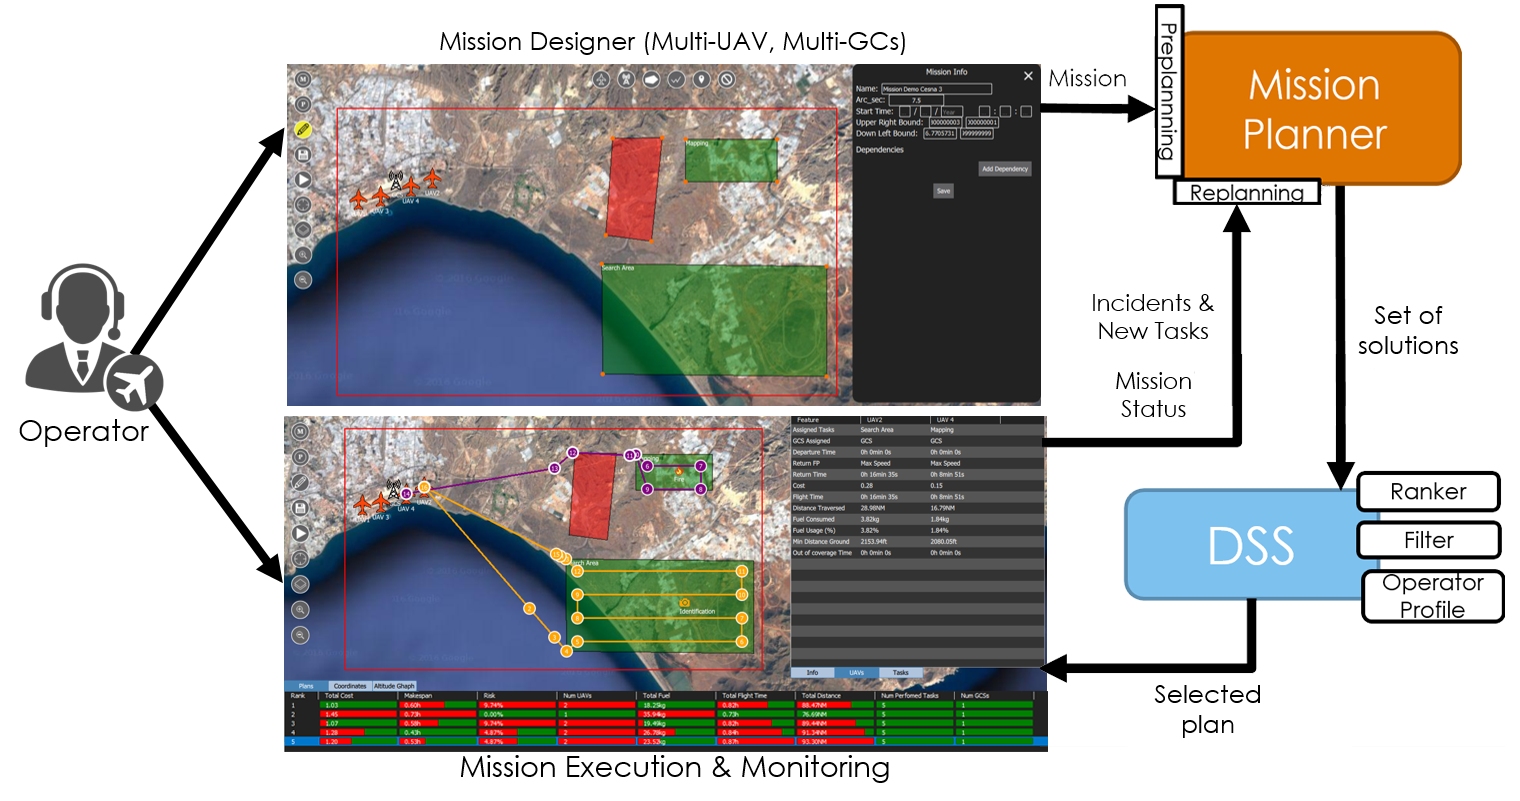Select the UAV2 aircraft in Mission Designer map

(432, 179)
